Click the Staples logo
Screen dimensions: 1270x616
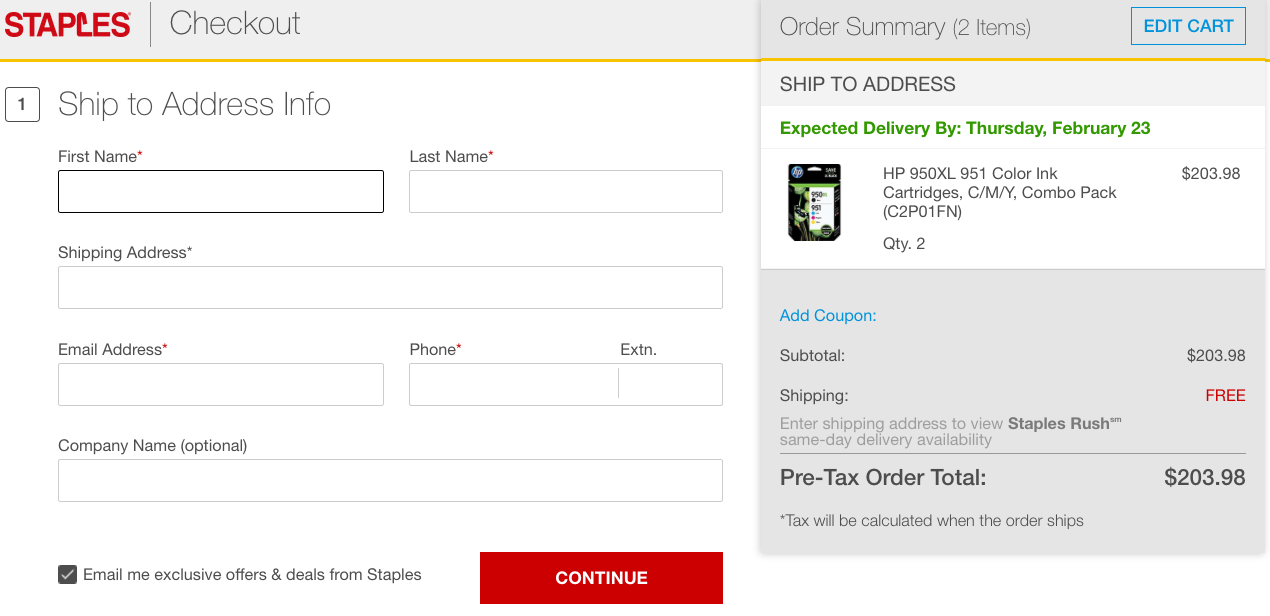tap(68, 25)
